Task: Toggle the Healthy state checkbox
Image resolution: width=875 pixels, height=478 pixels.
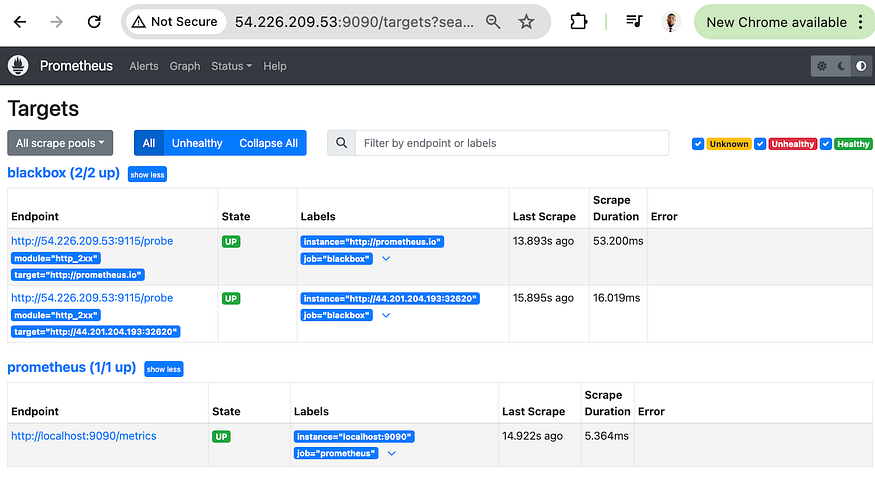Action: point(826,144)
